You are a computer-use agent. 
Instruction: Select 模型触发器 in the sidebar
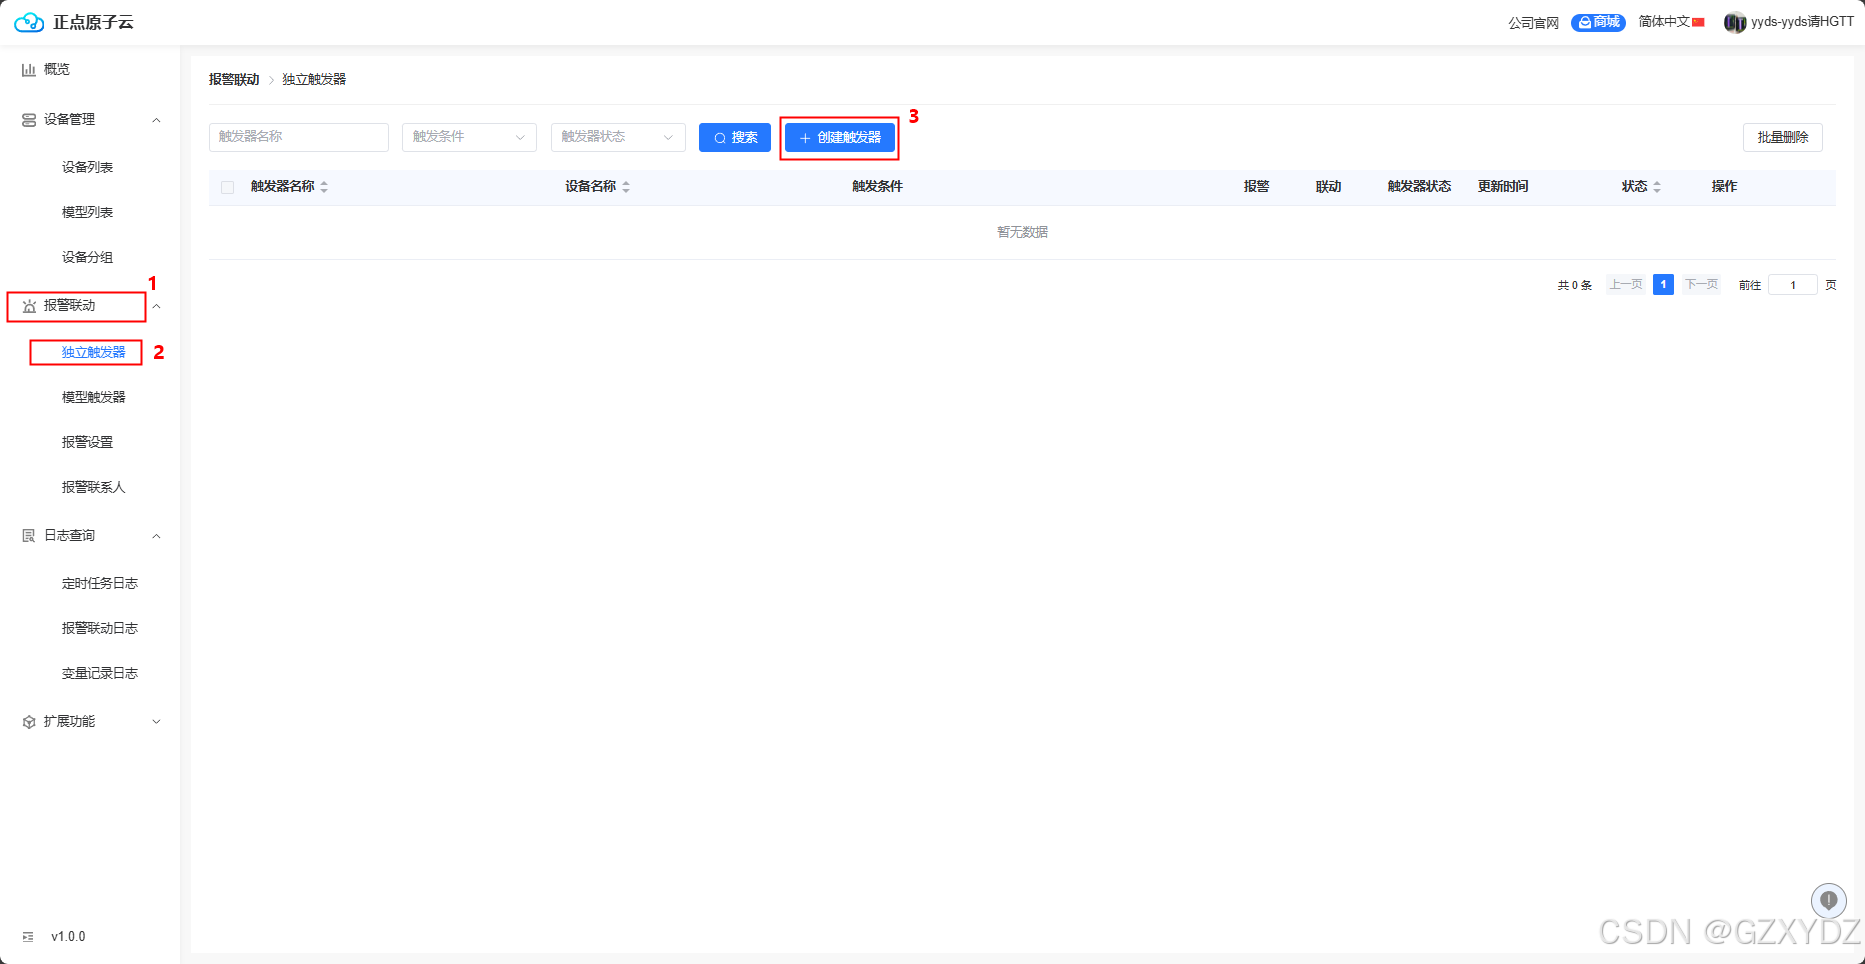(x=94, y=397)
